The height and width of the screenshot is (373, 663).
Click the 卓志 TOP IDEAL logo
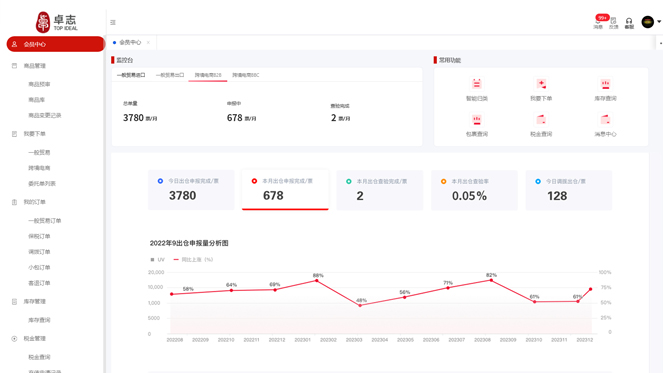click(x=57, y=22)
